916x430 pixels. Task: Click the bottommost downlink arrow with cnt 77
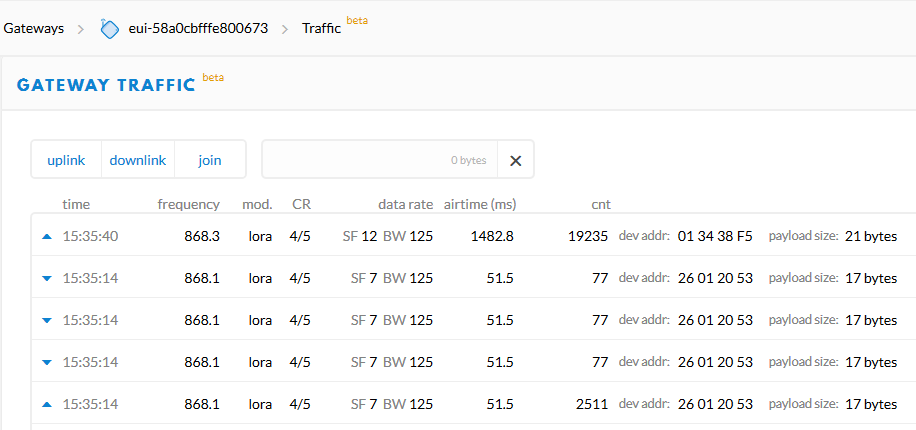click(46, 362)
